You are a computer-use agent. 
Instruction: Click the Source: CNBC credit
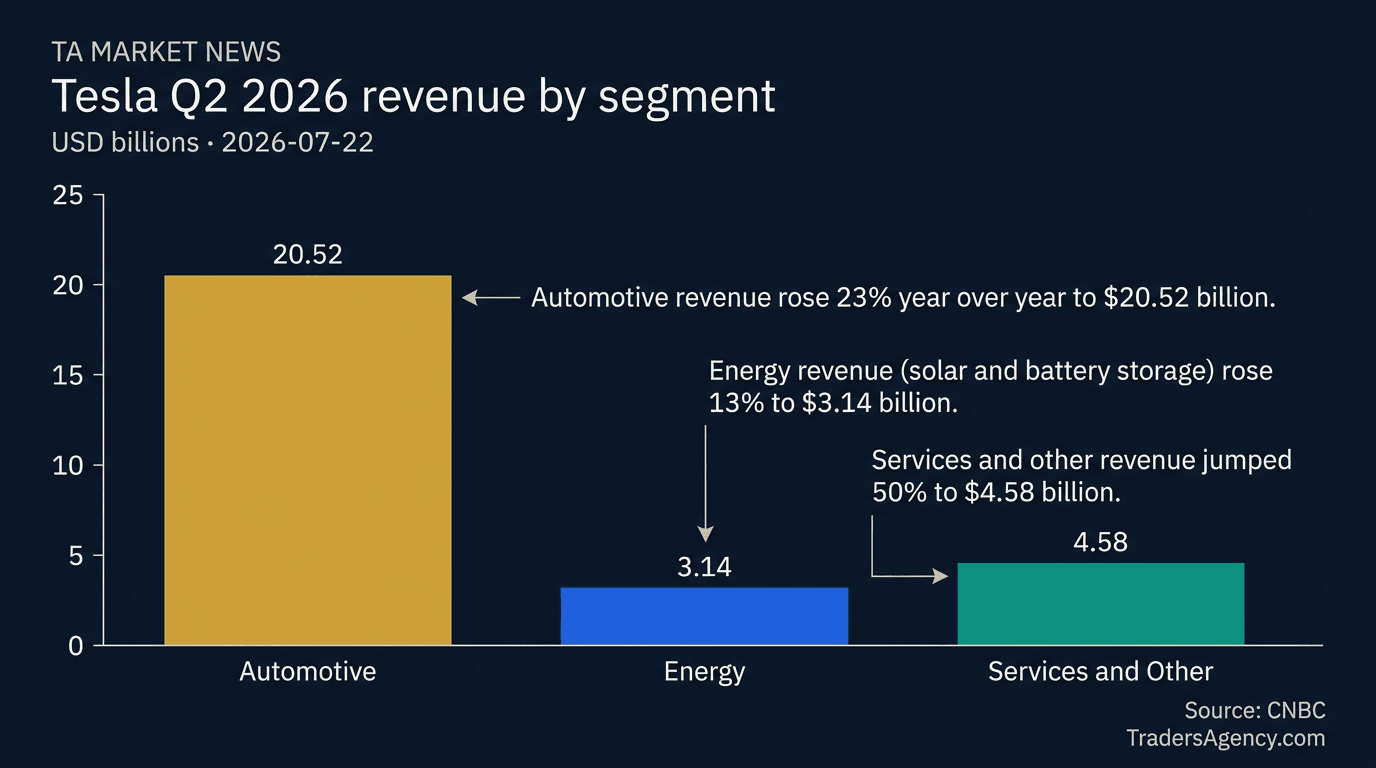(x=1255, y=711)
